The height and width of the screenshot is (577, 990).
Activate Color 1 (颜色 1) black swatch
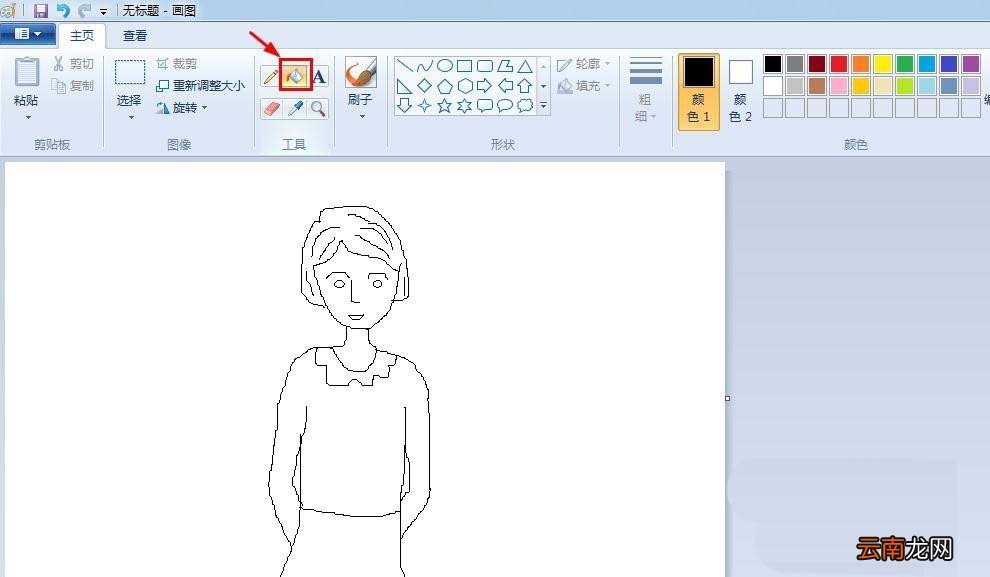[x=698, y=92]
